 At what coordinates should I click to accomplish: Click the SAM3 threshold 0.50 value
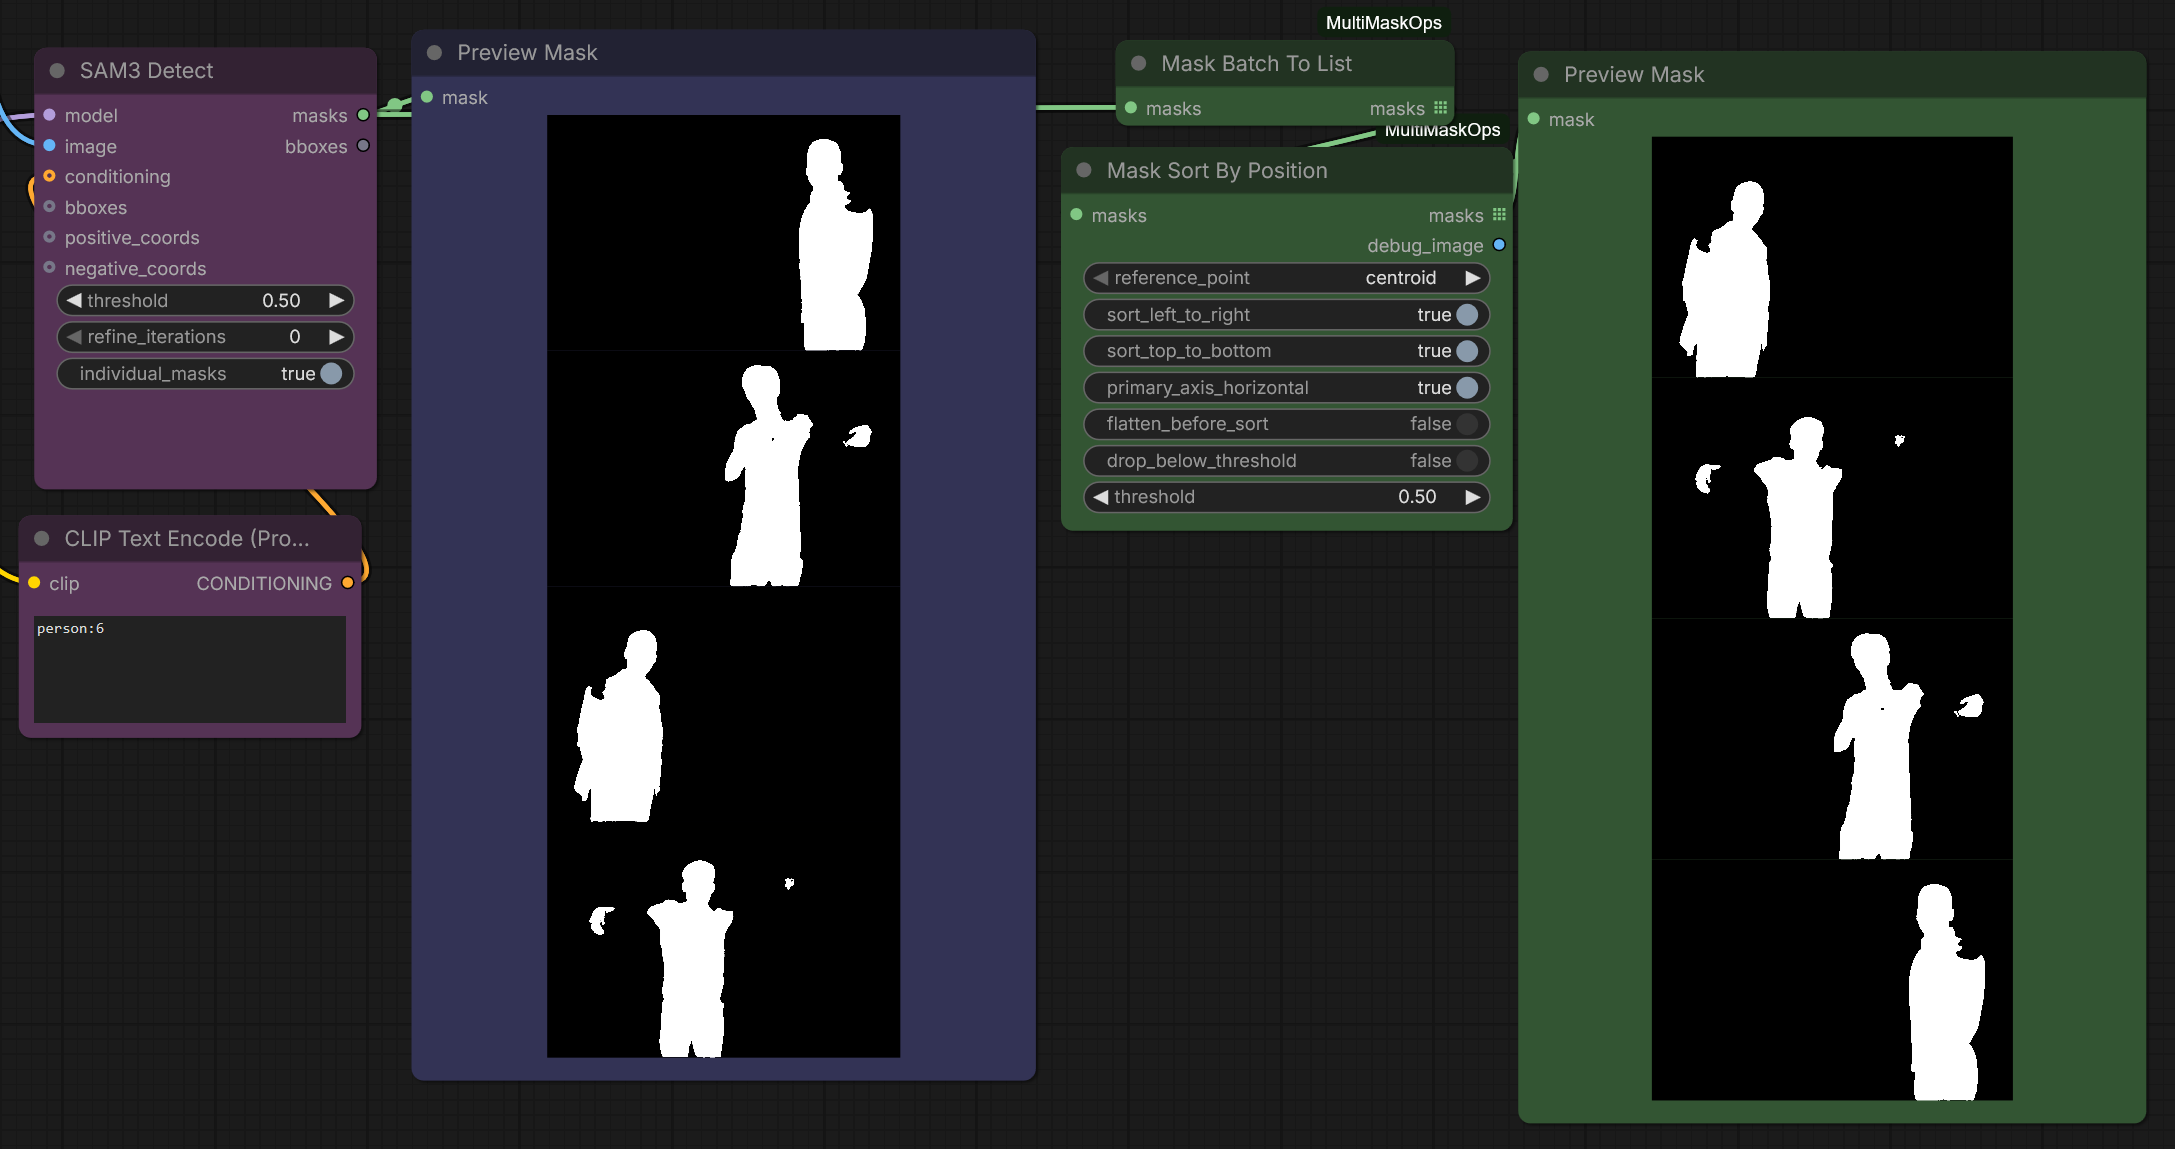click(281, 300)
